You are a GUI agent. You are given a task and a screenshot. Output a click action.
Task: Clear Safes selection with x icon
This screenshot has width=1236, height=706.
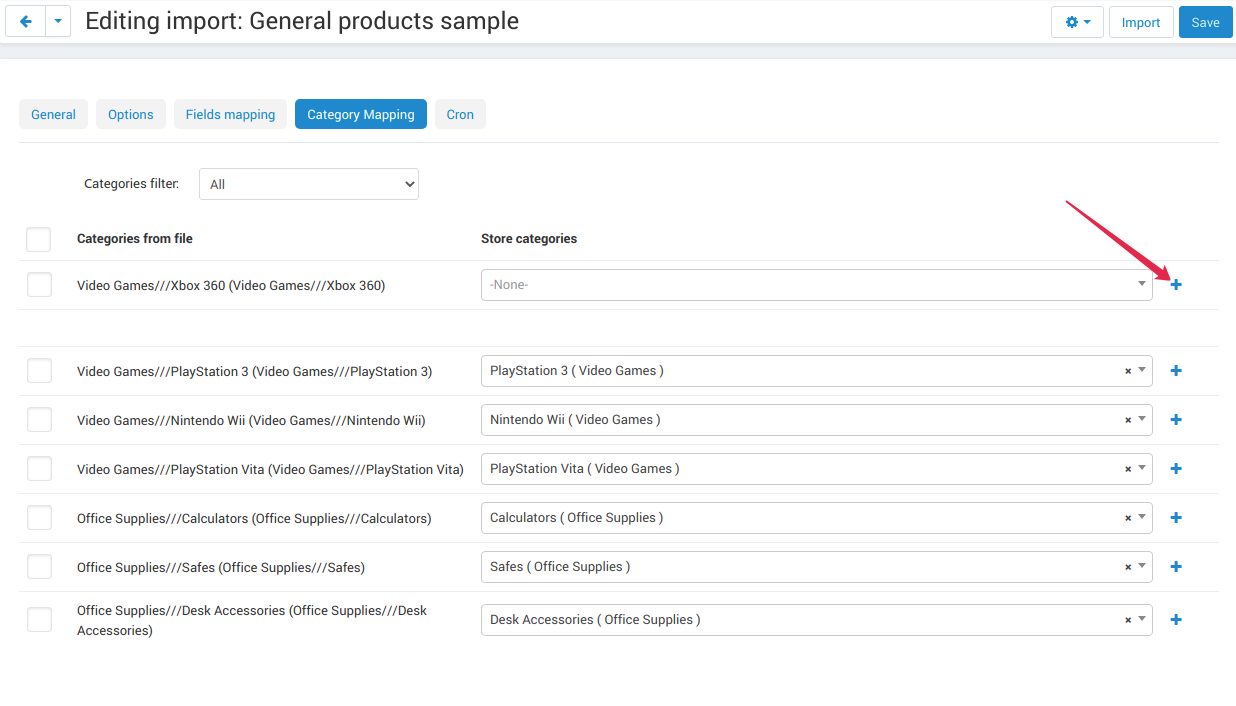click(x=1128, y=567)
